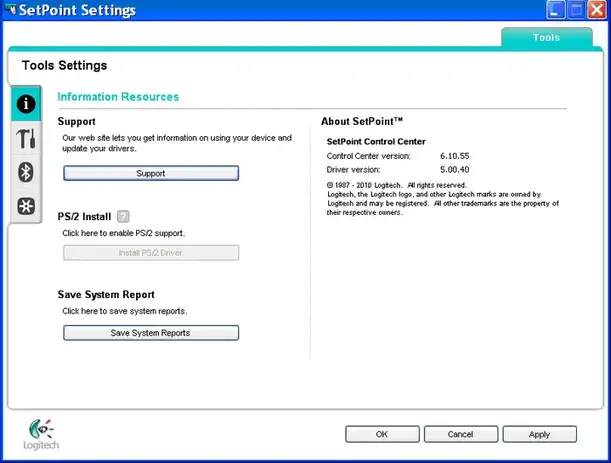Click the SetPoint Control Center label

[x=376, y=141]
